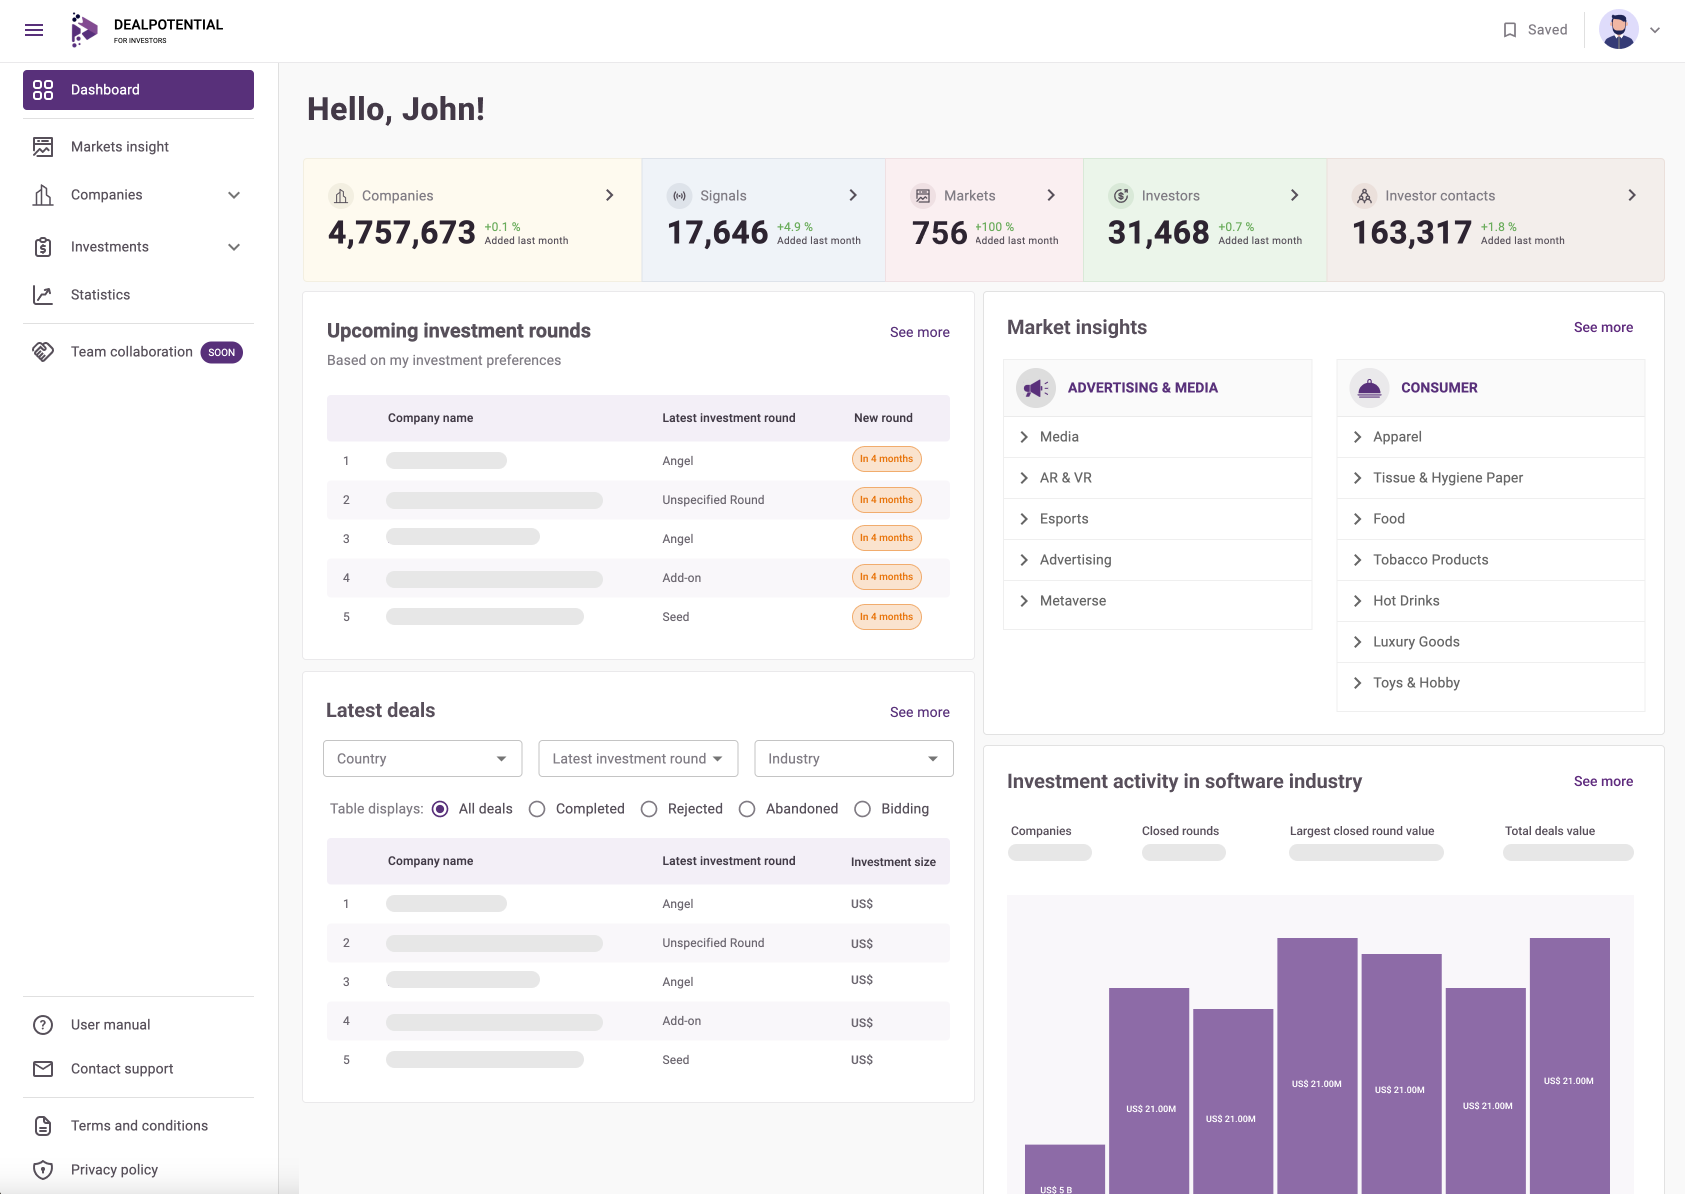
Task: Click the Contact support envelope icon
Action: pyautogui.click(x=43, y=1069)
